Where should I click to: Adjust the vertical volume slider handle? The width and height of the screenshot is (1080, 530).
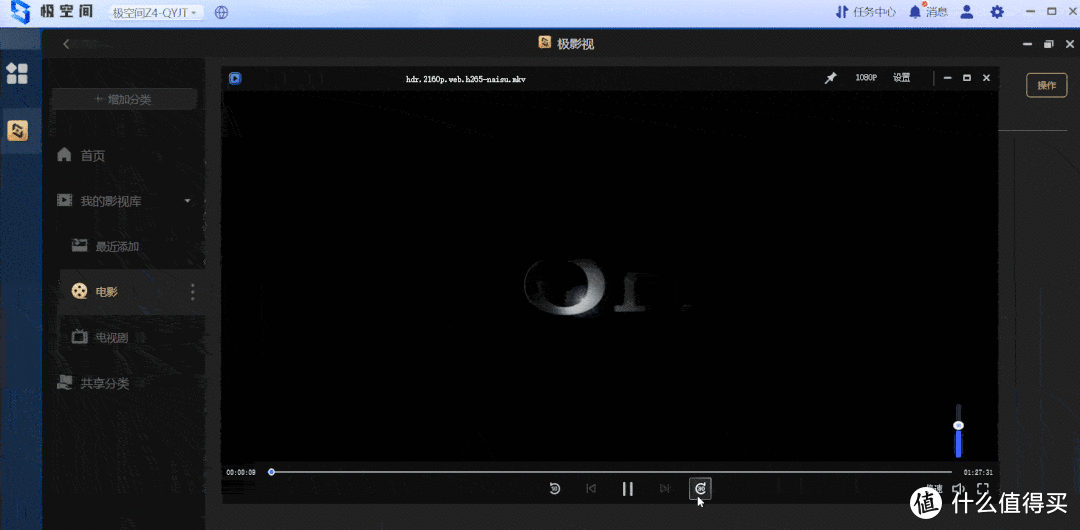point(958,425)
